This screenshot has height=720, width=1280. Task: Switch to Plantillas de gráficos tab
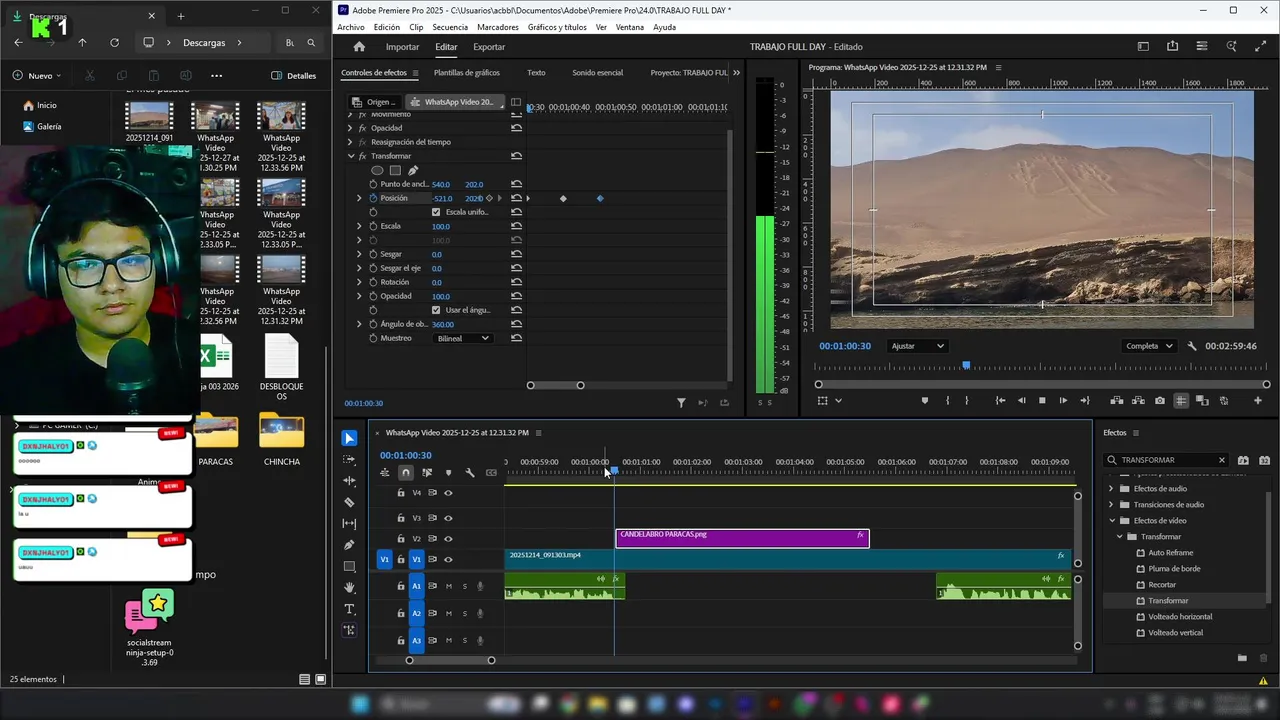(x=466, y=73)
